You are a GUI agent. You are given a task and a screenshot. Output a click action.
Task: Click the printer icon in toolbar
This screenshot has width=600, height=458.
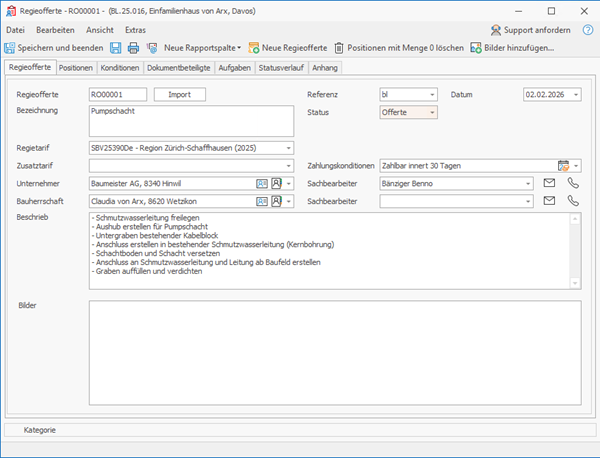pyautogui.click(x=133, y=48)
